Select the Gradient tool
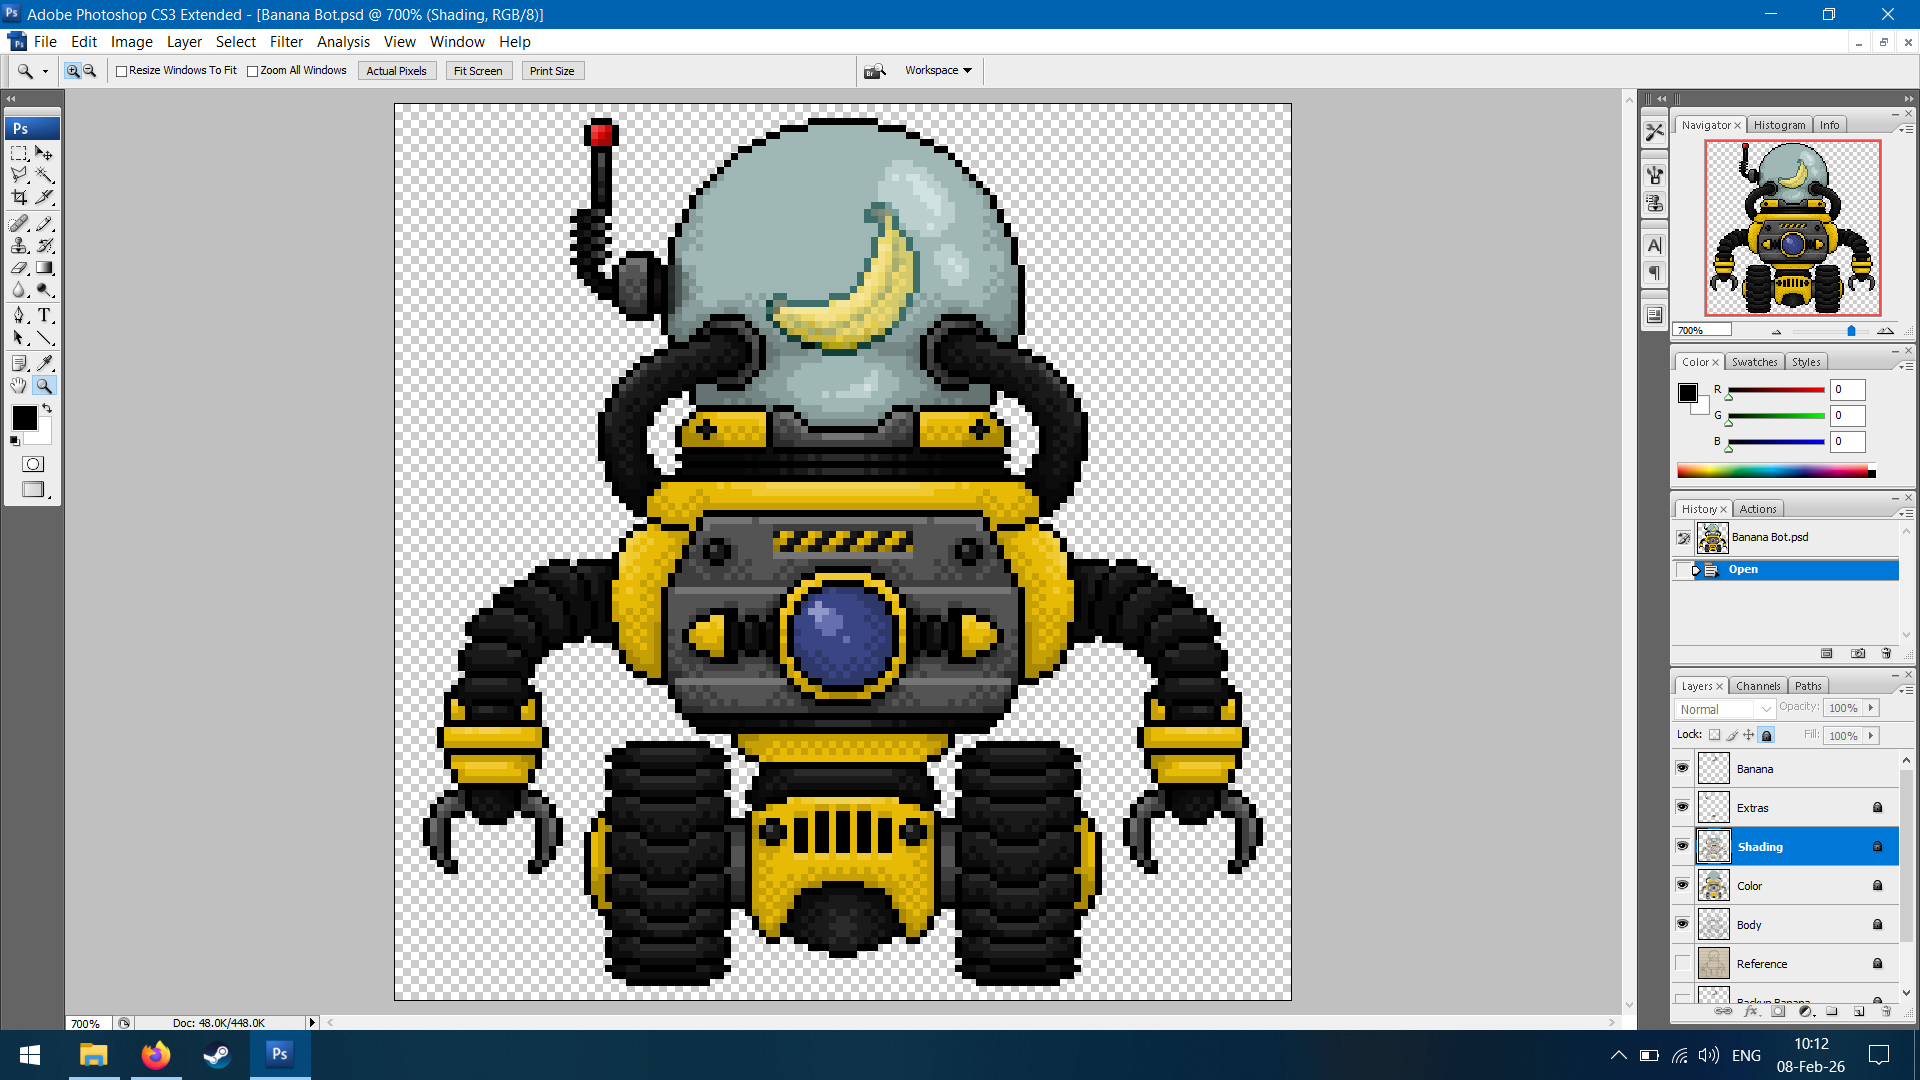This screenshot has width=1920, height=1080. (44, 268)
